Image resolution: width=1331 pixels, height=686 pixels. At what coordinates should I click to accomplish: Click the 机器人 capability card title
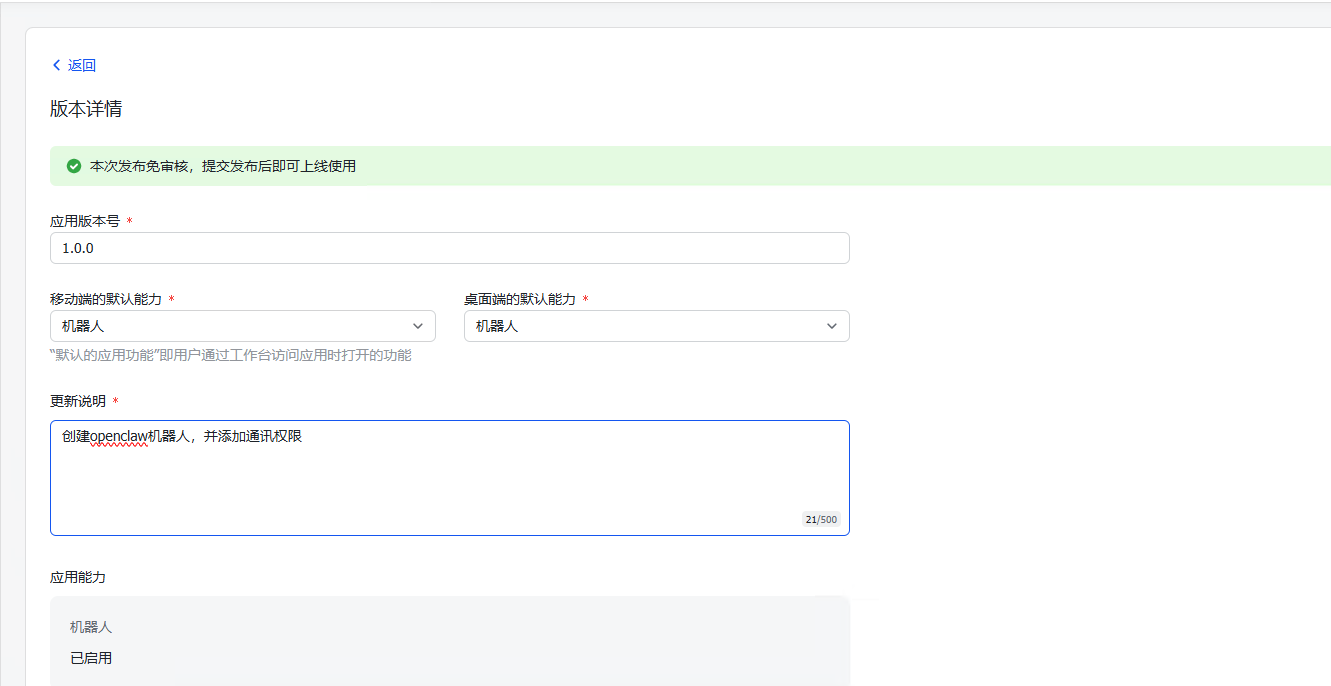pos(91,627)
